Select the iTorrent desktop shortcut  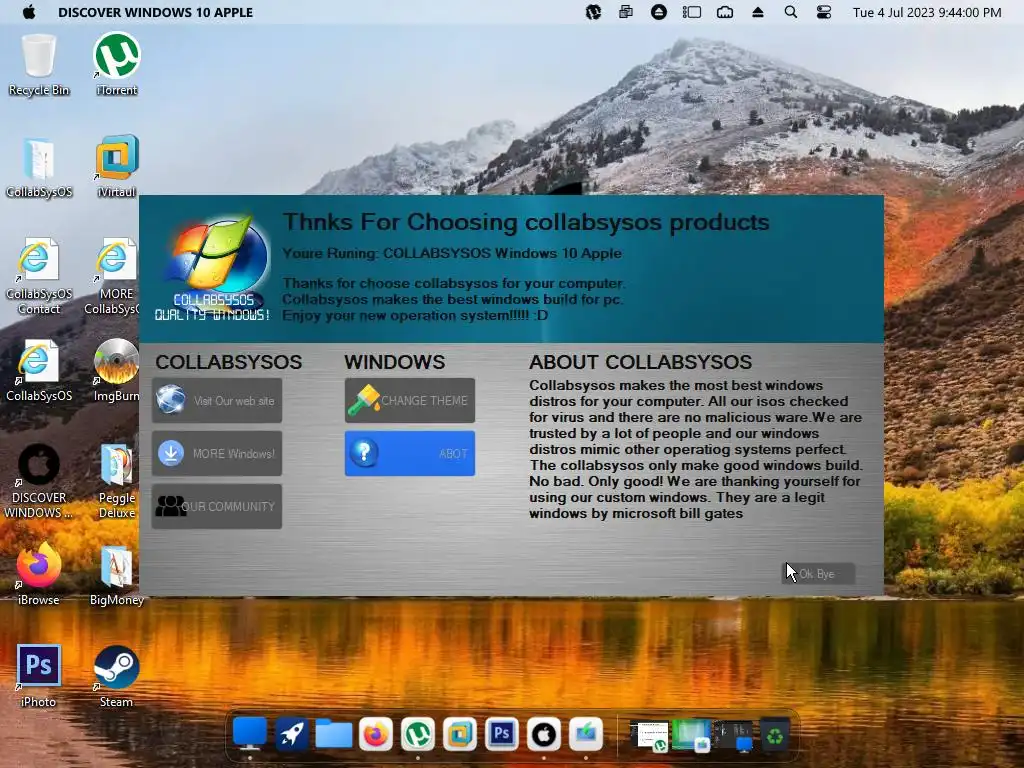click(x=117, y=65)
